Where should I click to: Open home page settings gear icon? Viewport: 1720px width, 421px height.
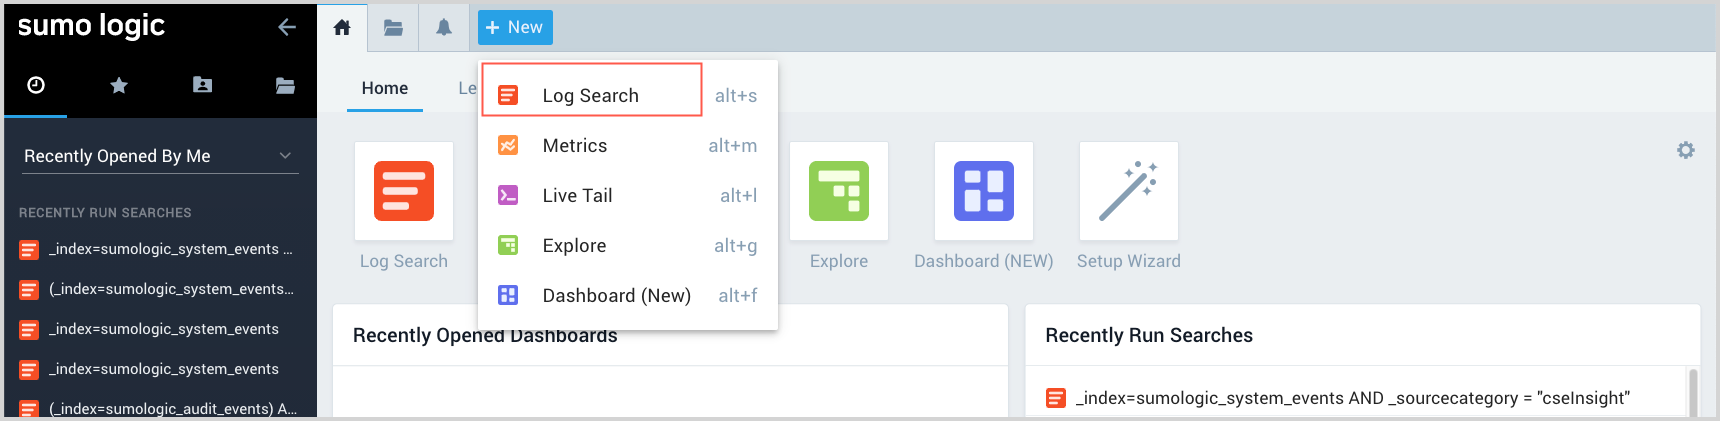point(1686,150)
